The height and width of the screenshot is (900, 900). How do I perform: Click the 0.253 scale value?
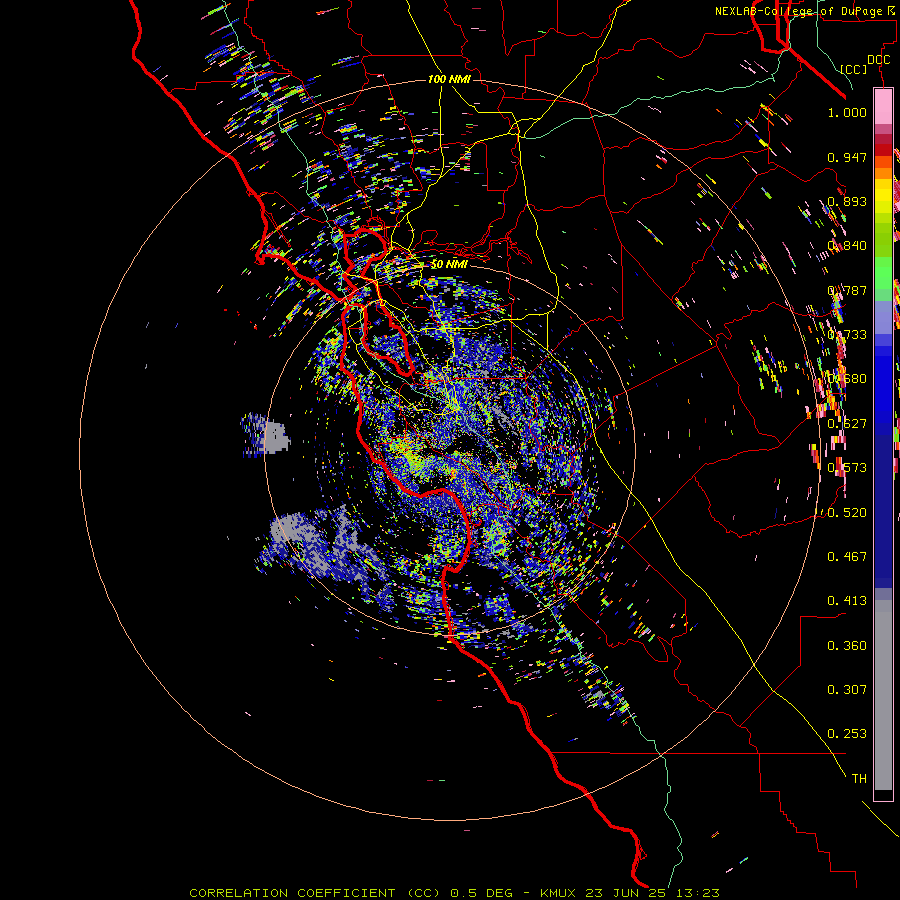coord(847,734)
